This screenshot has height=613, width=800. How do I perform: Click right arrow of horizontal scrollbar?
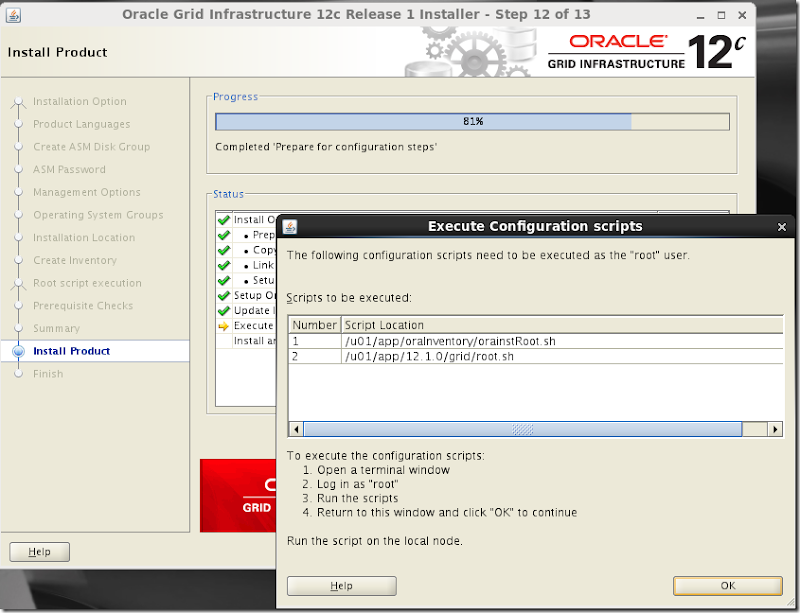tap(776, 429)
